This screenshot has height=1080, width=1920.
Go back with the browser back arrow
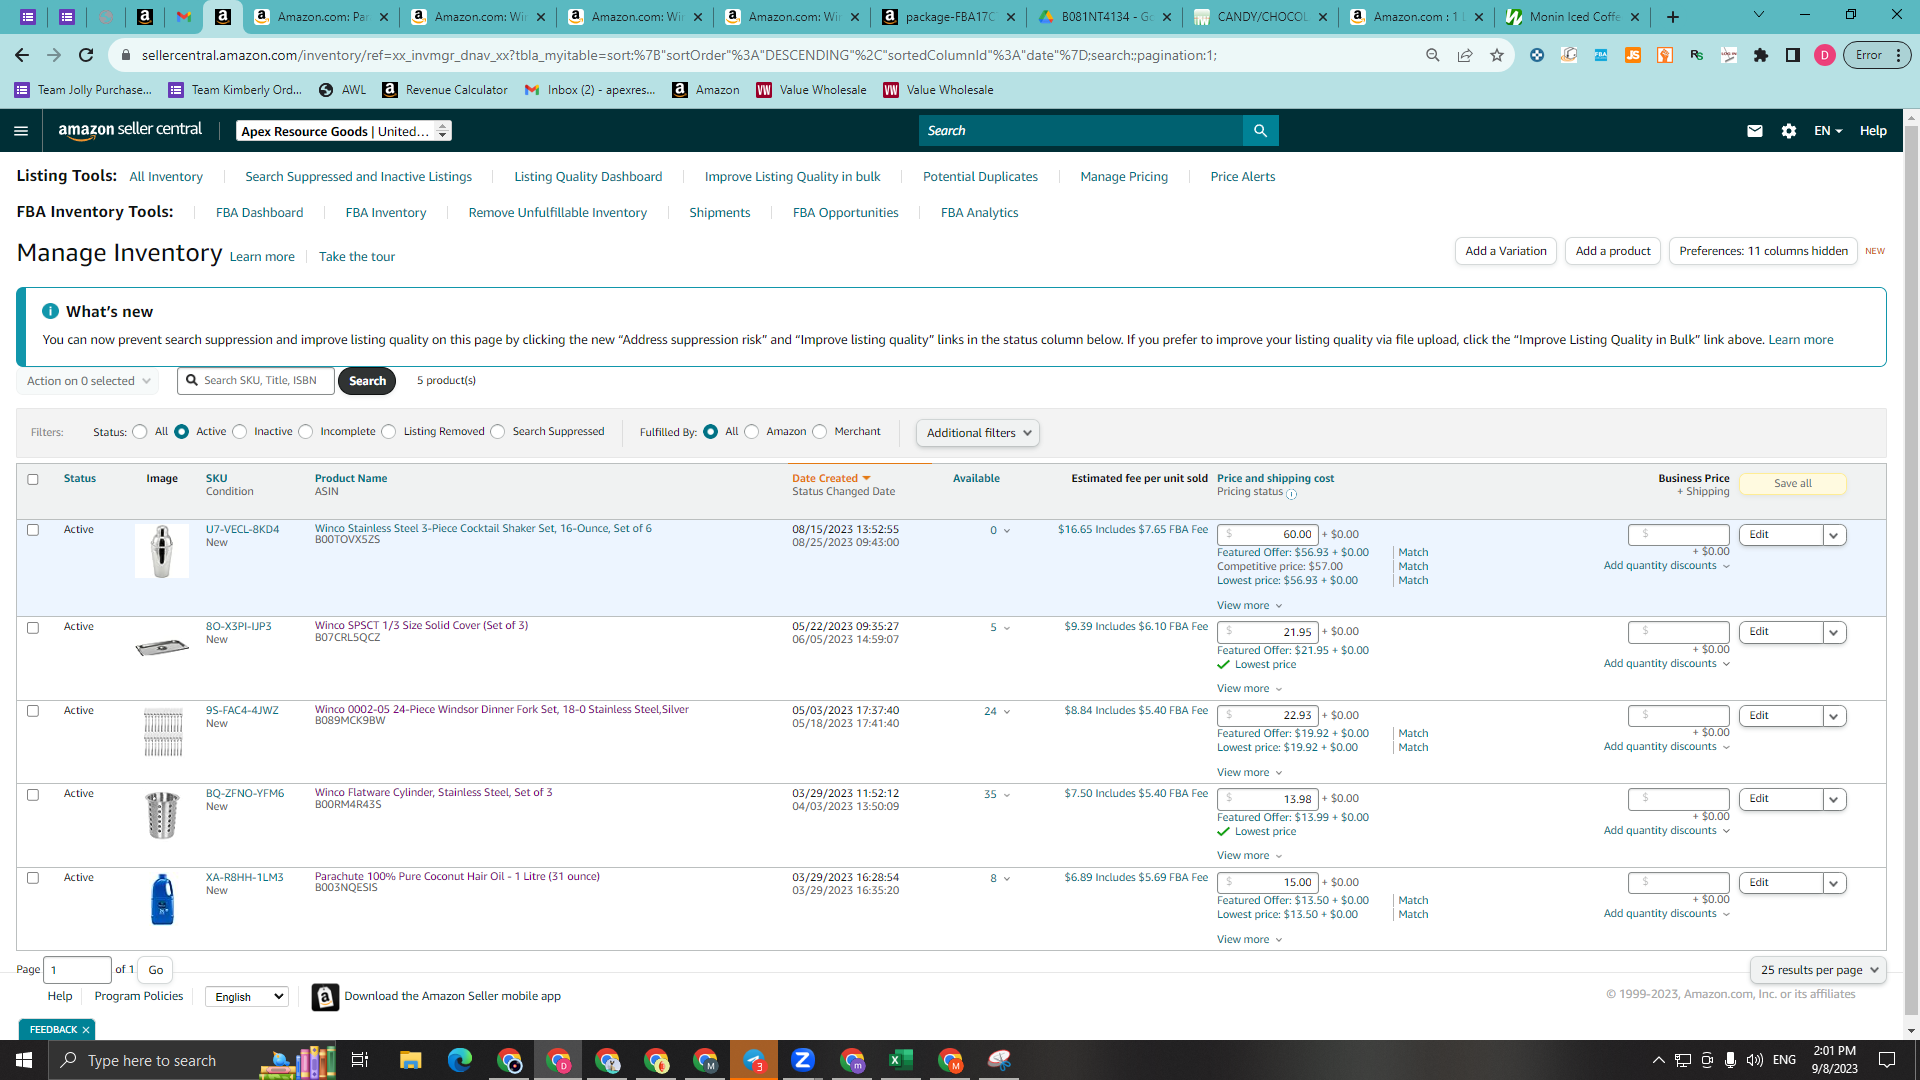[22, 55]
